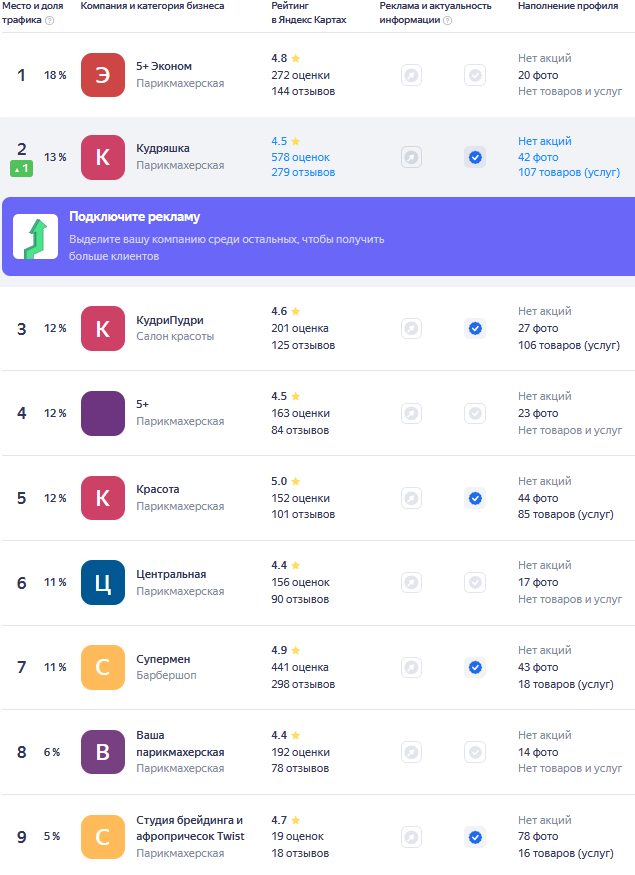Click the advertising icon in 5+ Эконом row
The width and height of the screenshot is (635, 875).
411,75
